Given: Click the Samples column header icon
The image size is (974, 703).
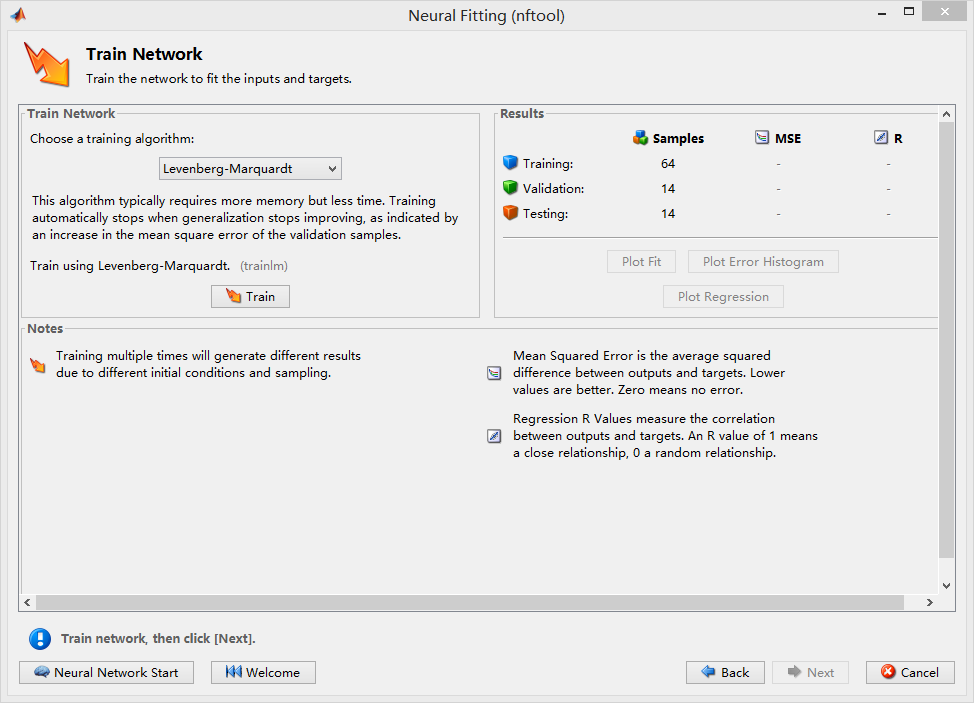Looking at the screenshot, I should click(x=641, y=138).
